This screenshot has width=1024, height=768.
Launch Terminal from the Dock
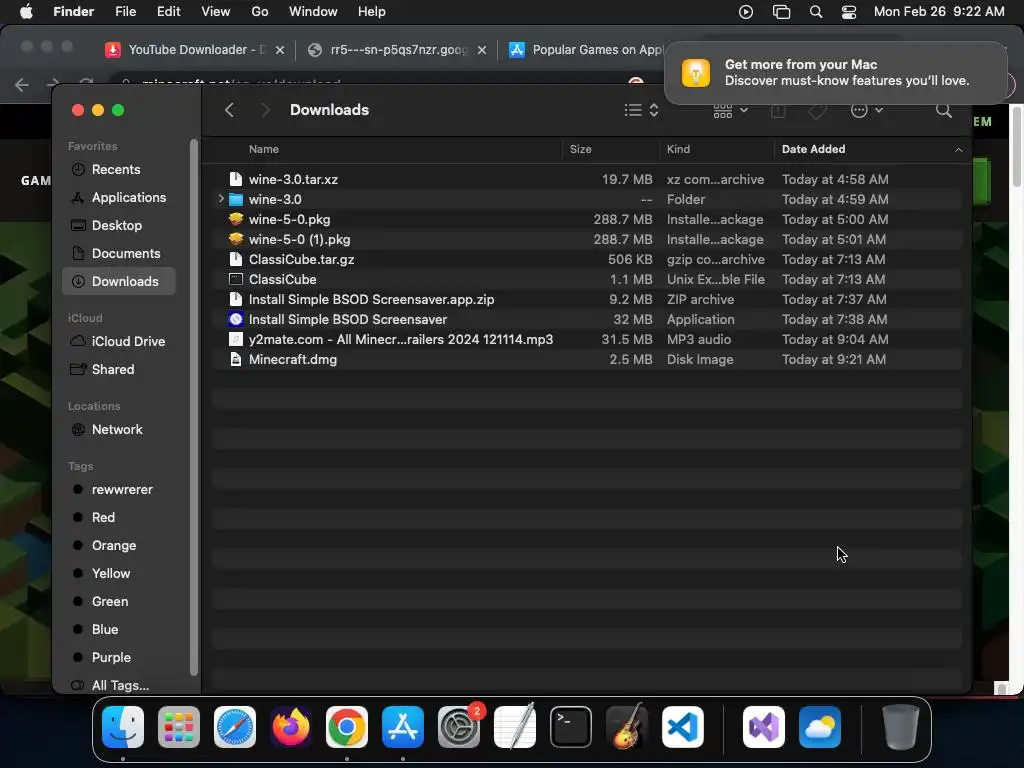[x=571, y=727]
